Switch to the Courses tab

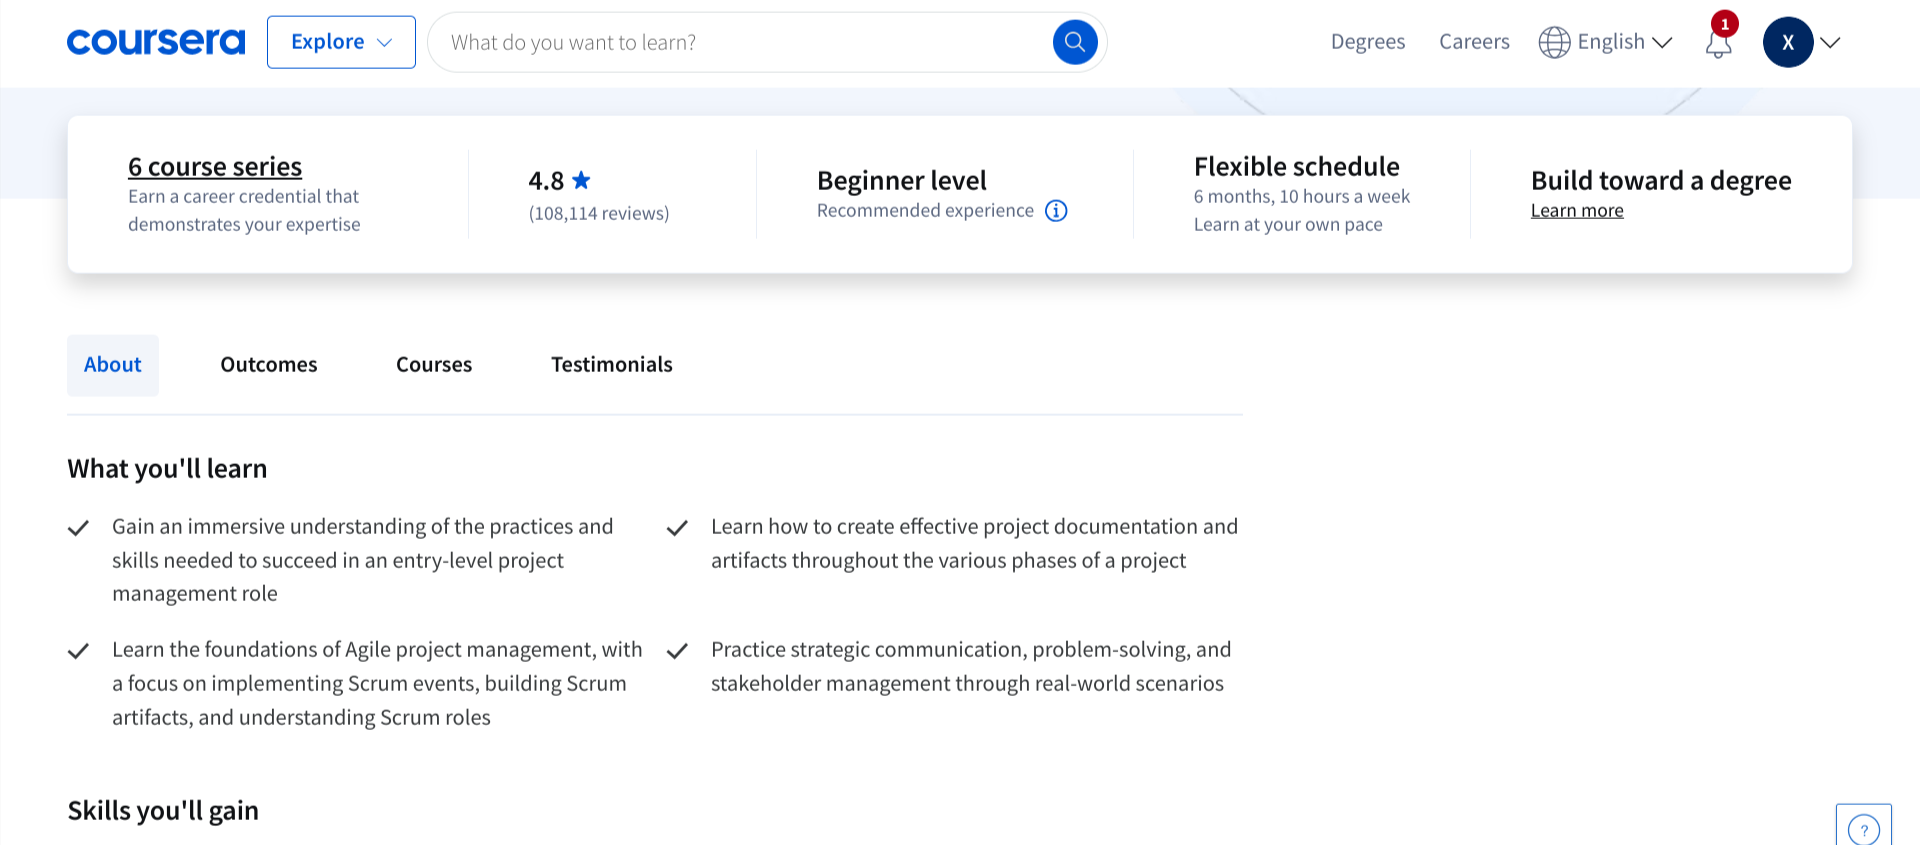[434, 365]
